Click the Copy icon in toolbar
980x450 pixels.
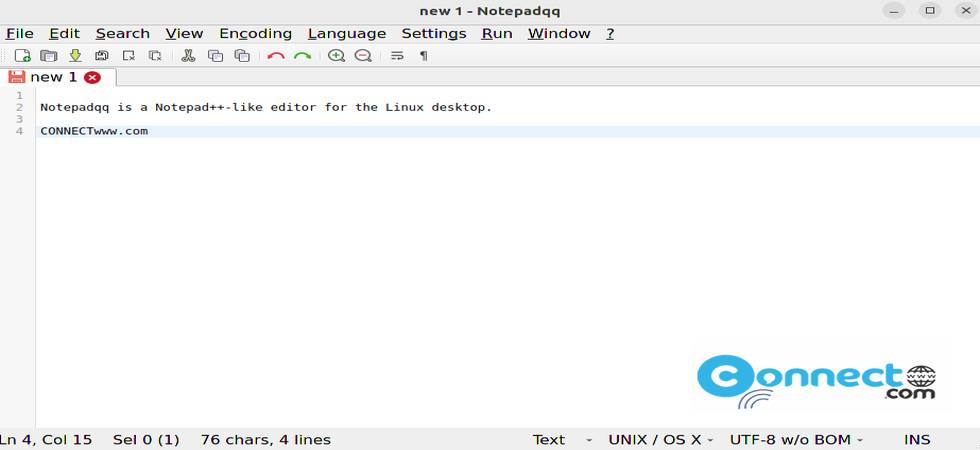pos(215,56)
